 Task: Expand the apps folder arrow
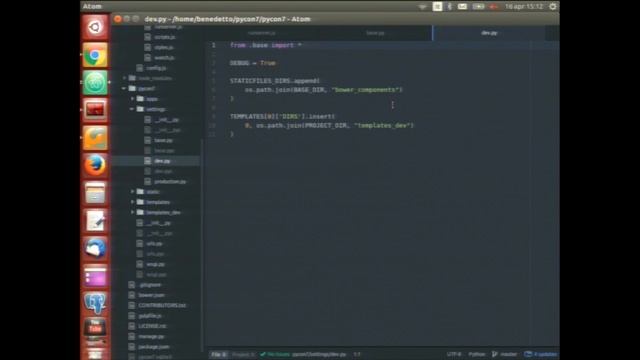click(x=132, y=99)
